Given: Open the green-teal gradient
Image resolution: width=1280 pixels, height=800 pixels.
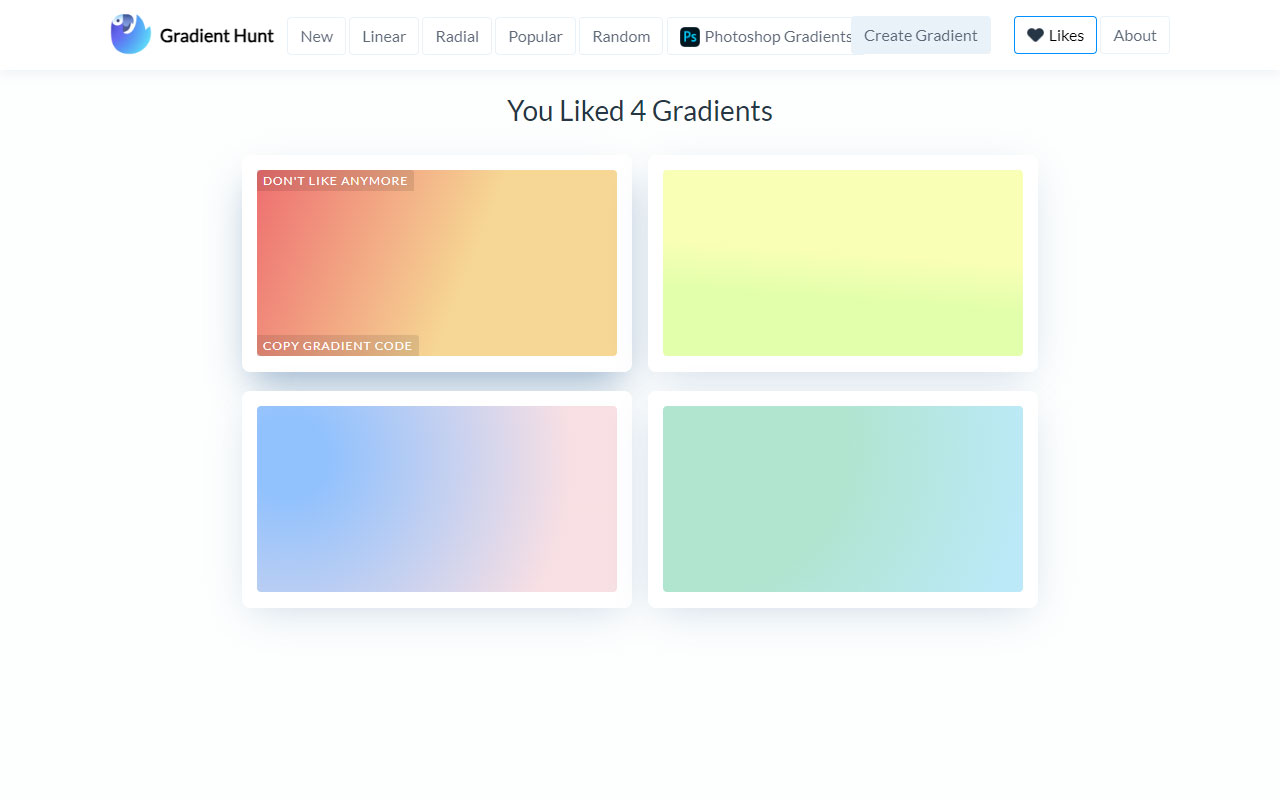Looking at the screenshot, I should click(842, 498).
